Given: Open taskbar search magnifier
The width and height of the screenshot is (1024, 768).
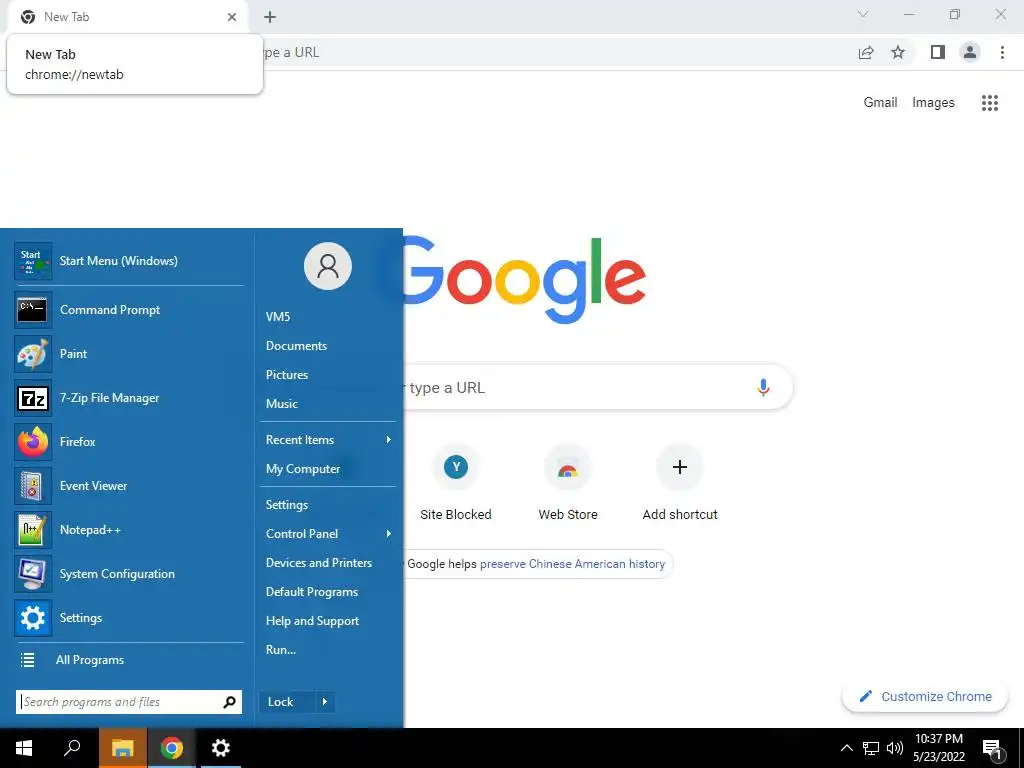Looking at the screenshot, I should (x=72, y=748).
